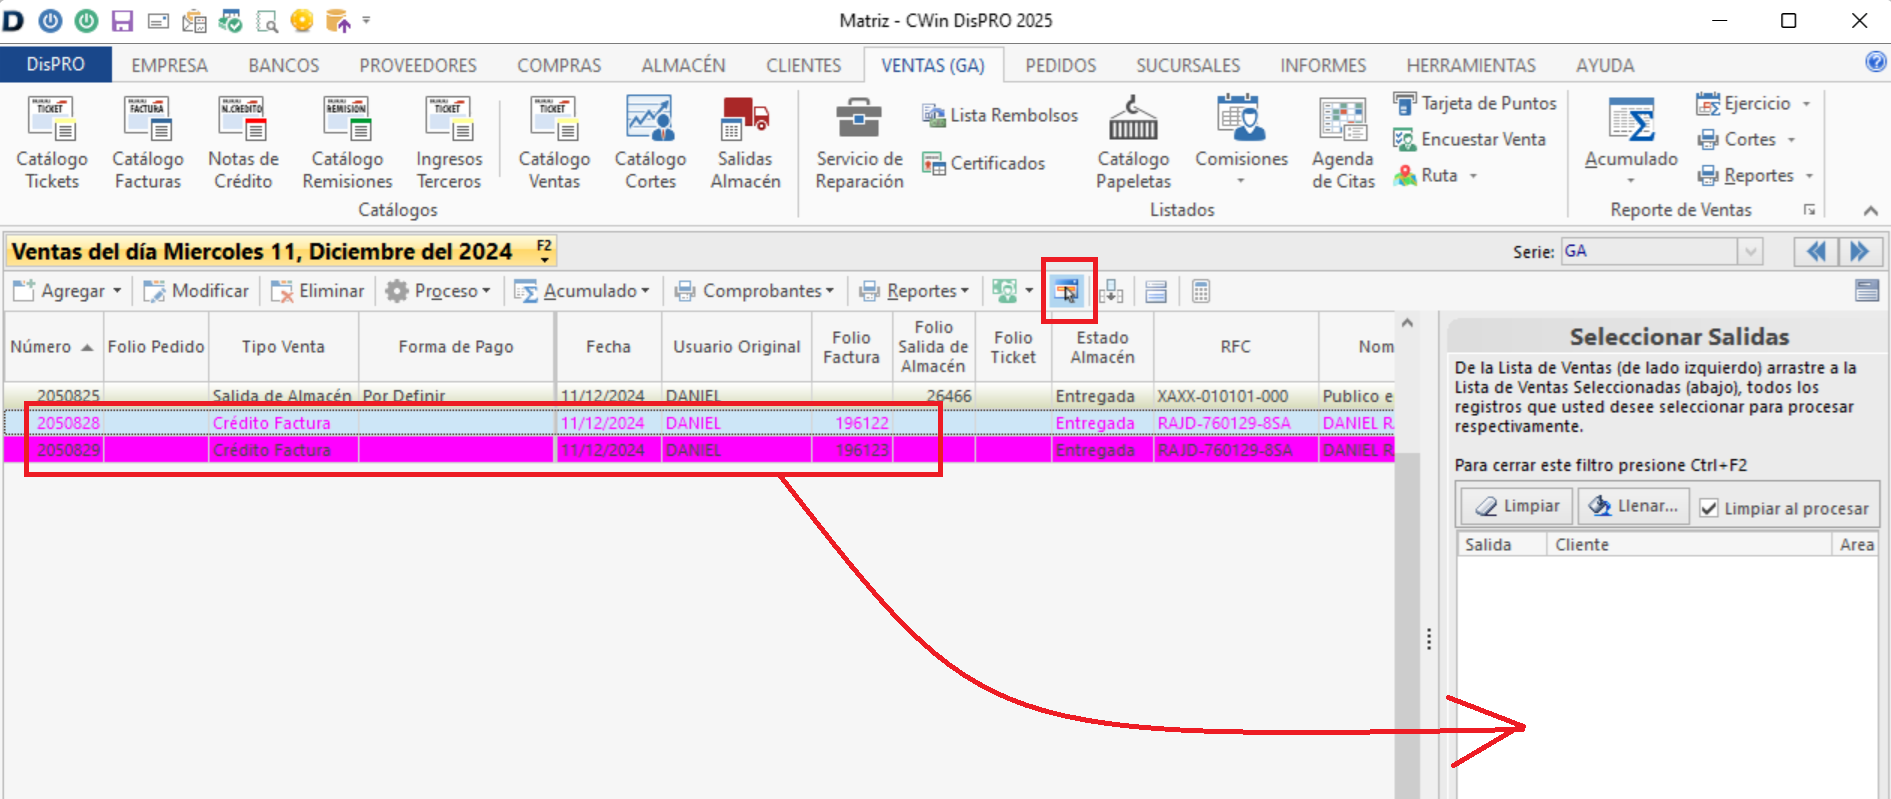Select the sale row 2050829
1891x799 pixels.
(x=69, y=450)
